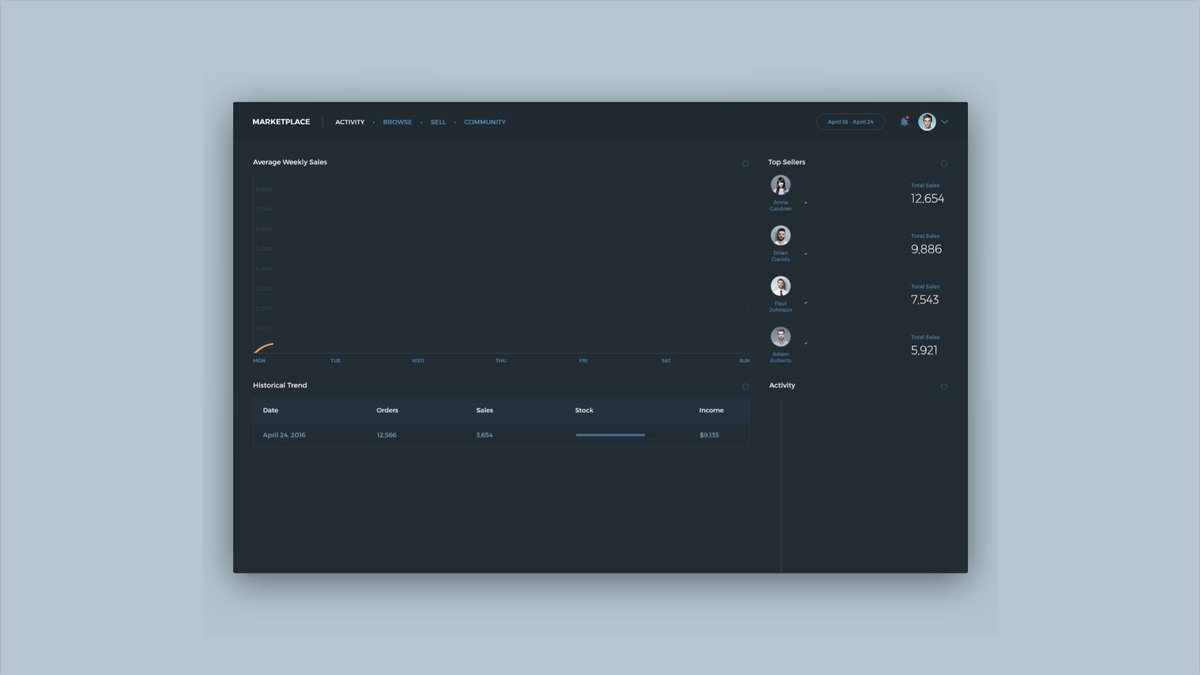This screenshot has height=675, width=1200.
Task: Open the notifications bell icon
Action: point(904,121)
